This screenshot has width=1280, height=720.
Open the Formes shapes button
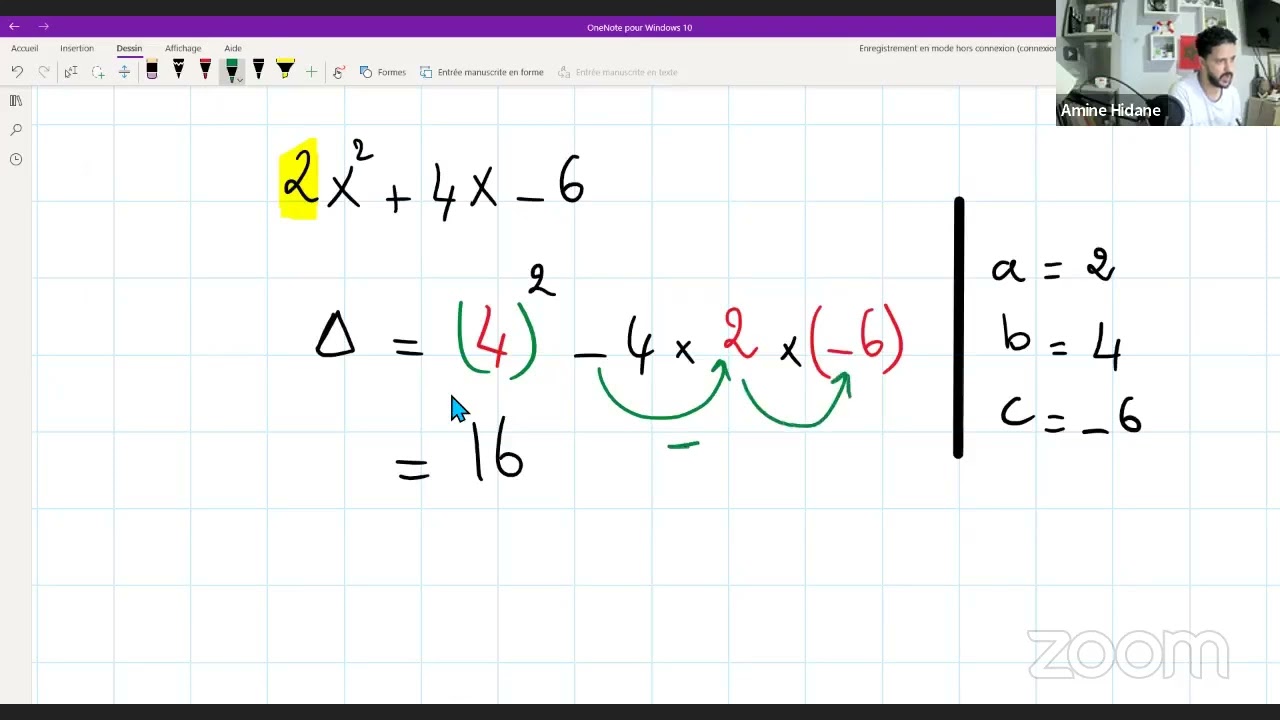[383, 72]
